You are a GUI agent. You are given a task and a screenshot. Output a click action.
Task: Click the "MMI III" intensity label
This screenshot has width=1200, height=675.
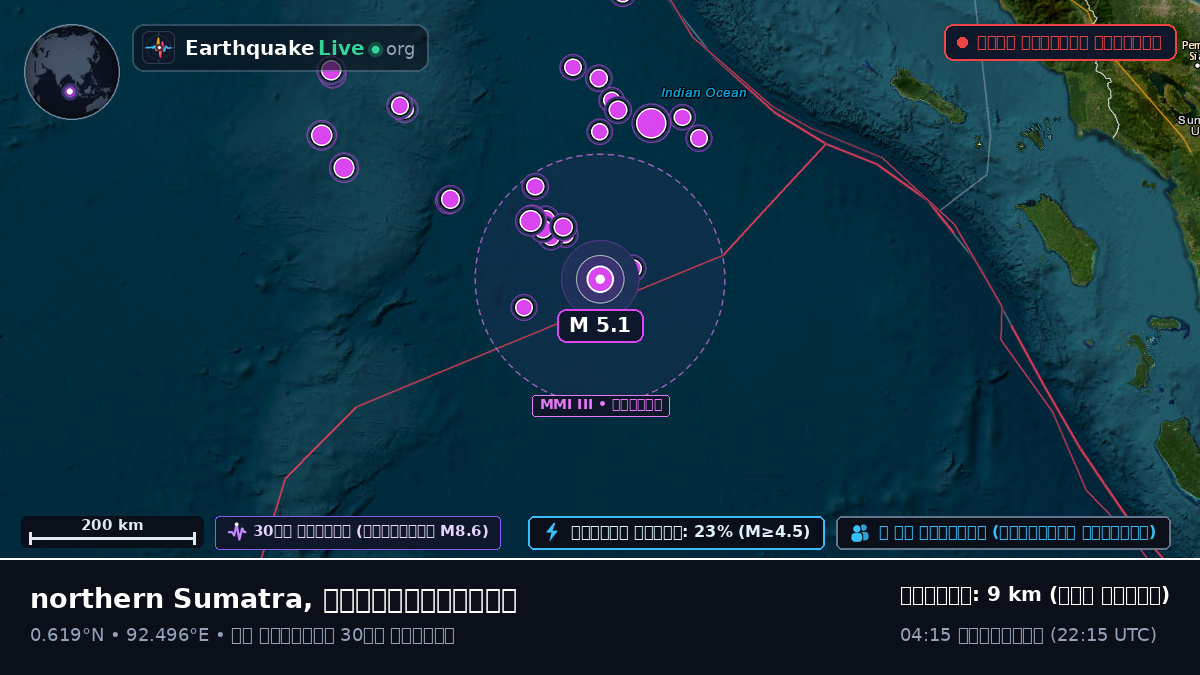click(x=600, y=405)
